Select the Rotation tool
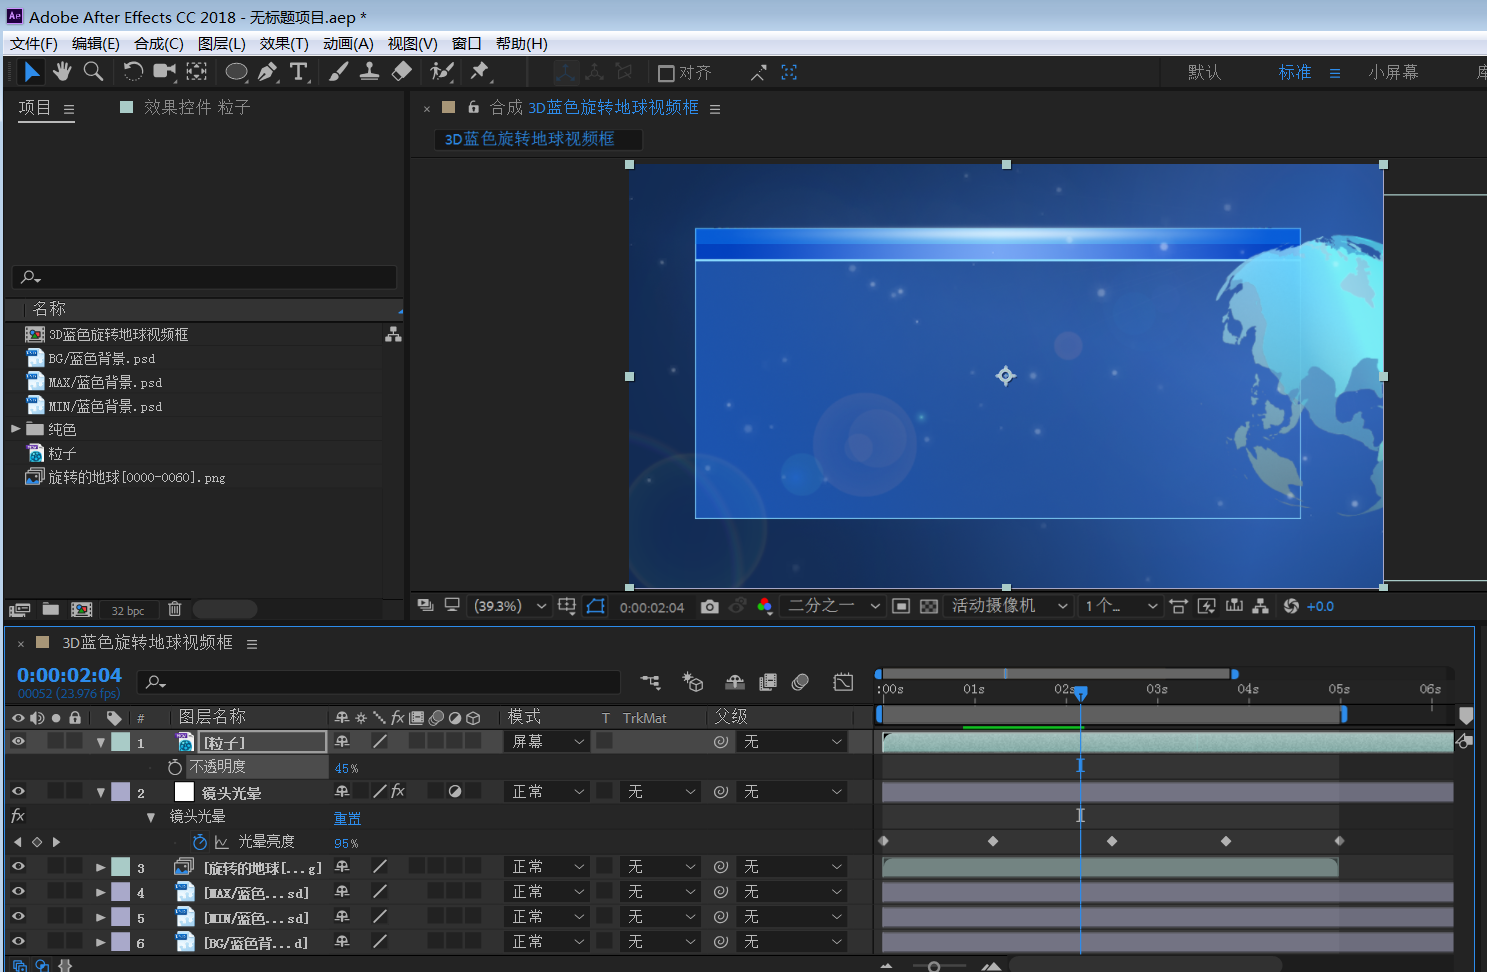The height and width of the screenshot is (972, 1487). click(132, 72)
